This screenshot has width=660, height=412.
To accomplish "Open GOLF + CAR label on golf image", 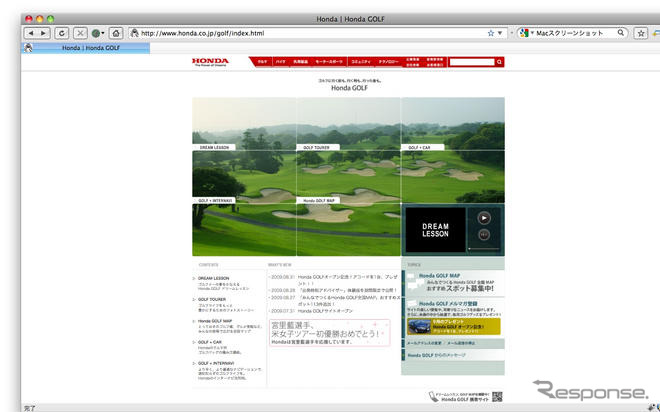I will point(422,147).
